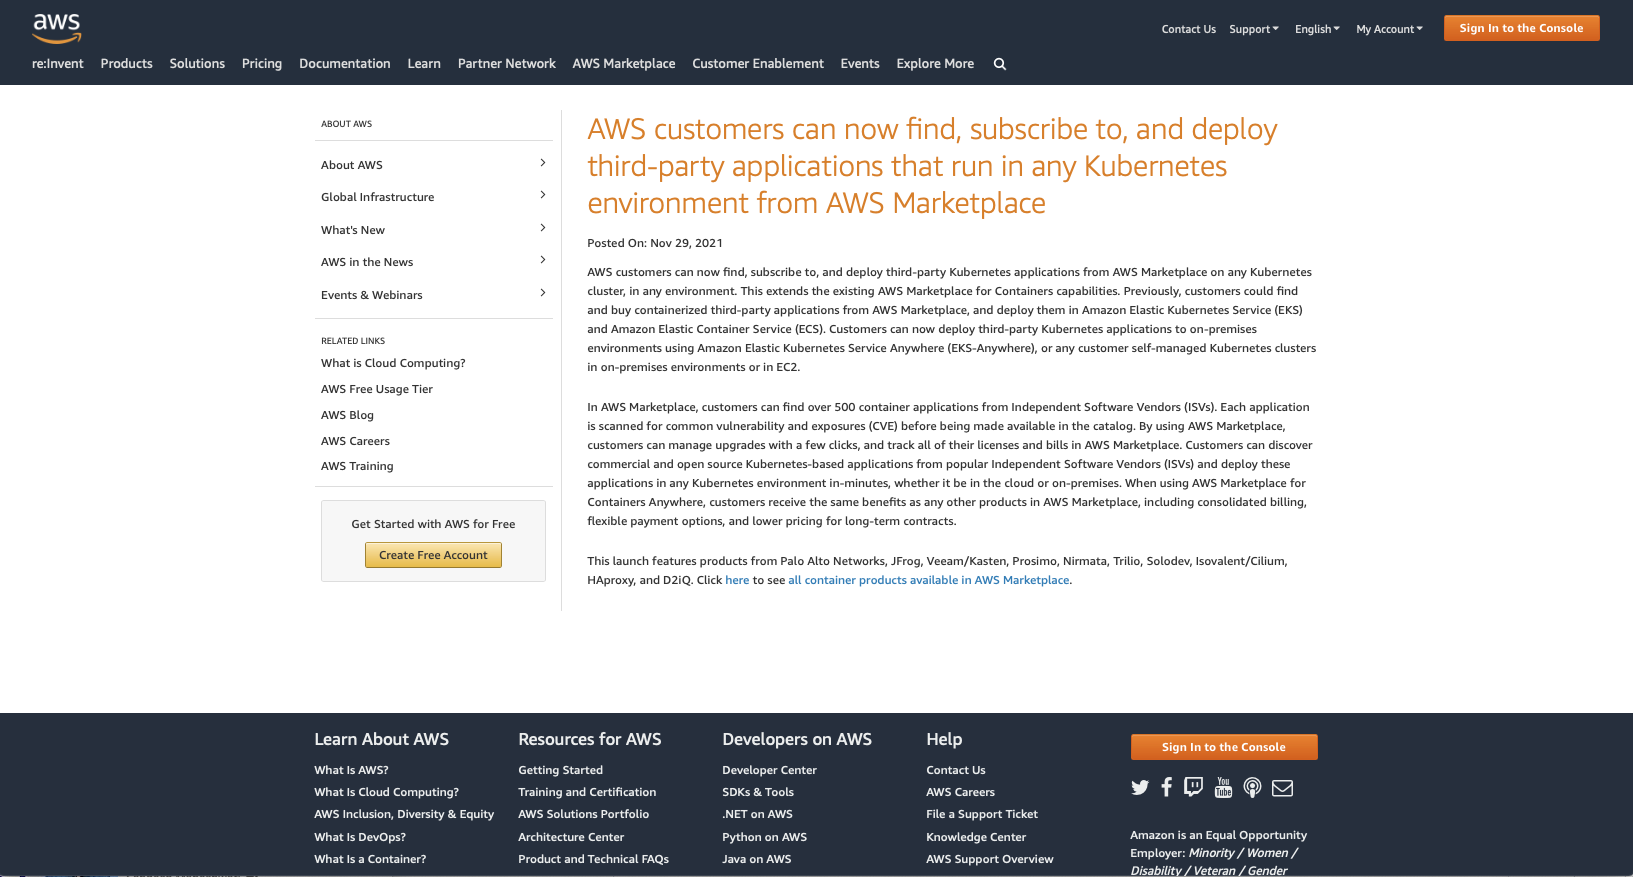Open File a Support Ticket link
Viewport: 1633px width, 877px height.
tap(982, 814)
